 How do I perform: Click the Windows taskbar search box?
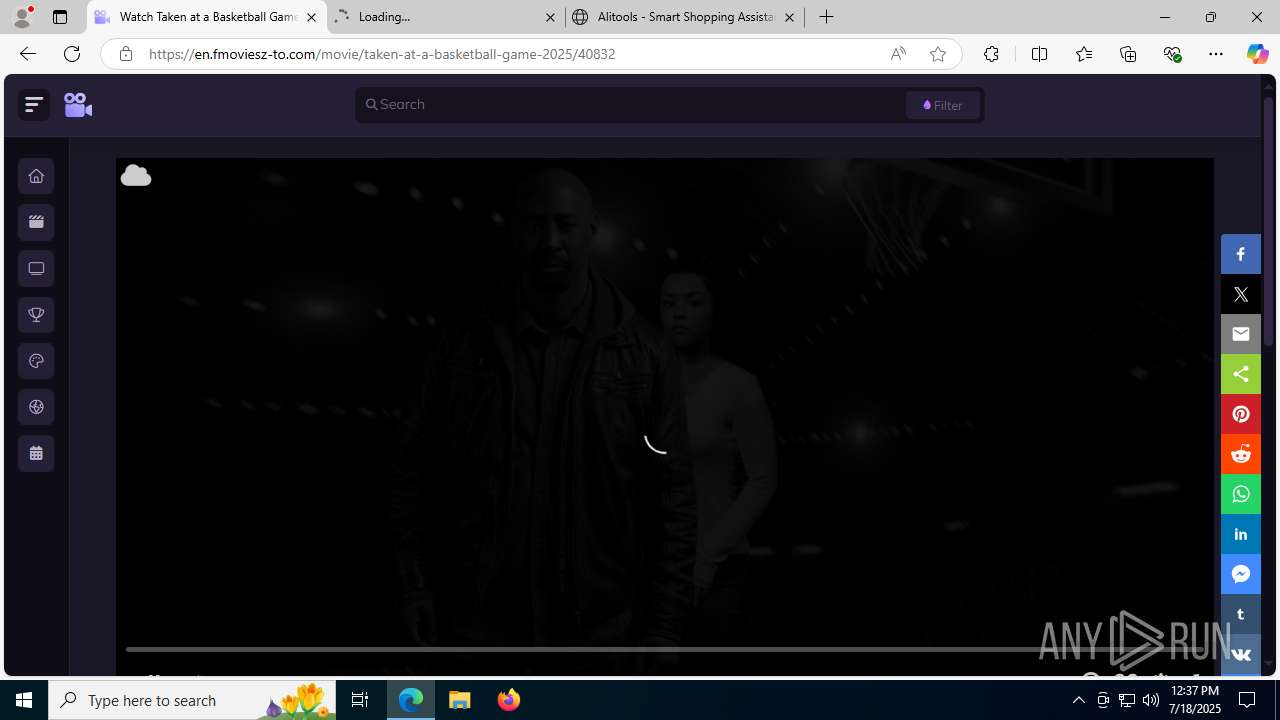190,700
